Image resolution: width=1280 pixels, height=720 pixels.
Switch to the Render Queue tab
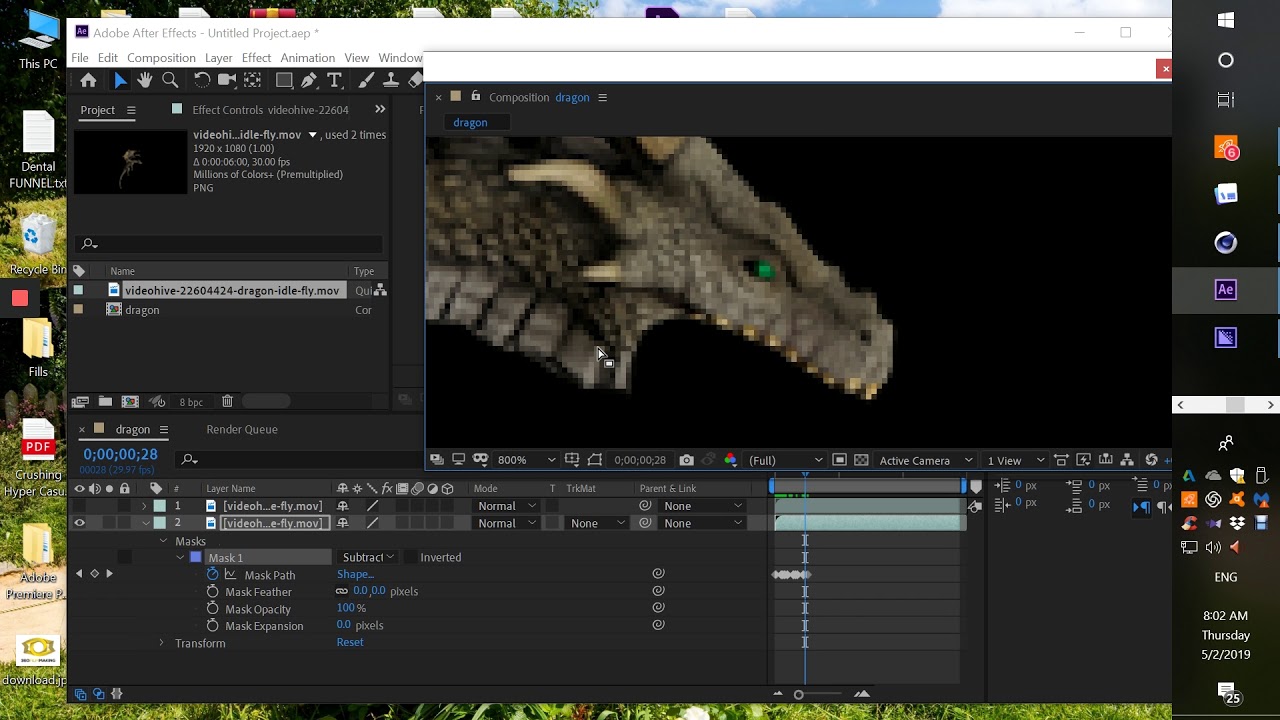[242, 429]
